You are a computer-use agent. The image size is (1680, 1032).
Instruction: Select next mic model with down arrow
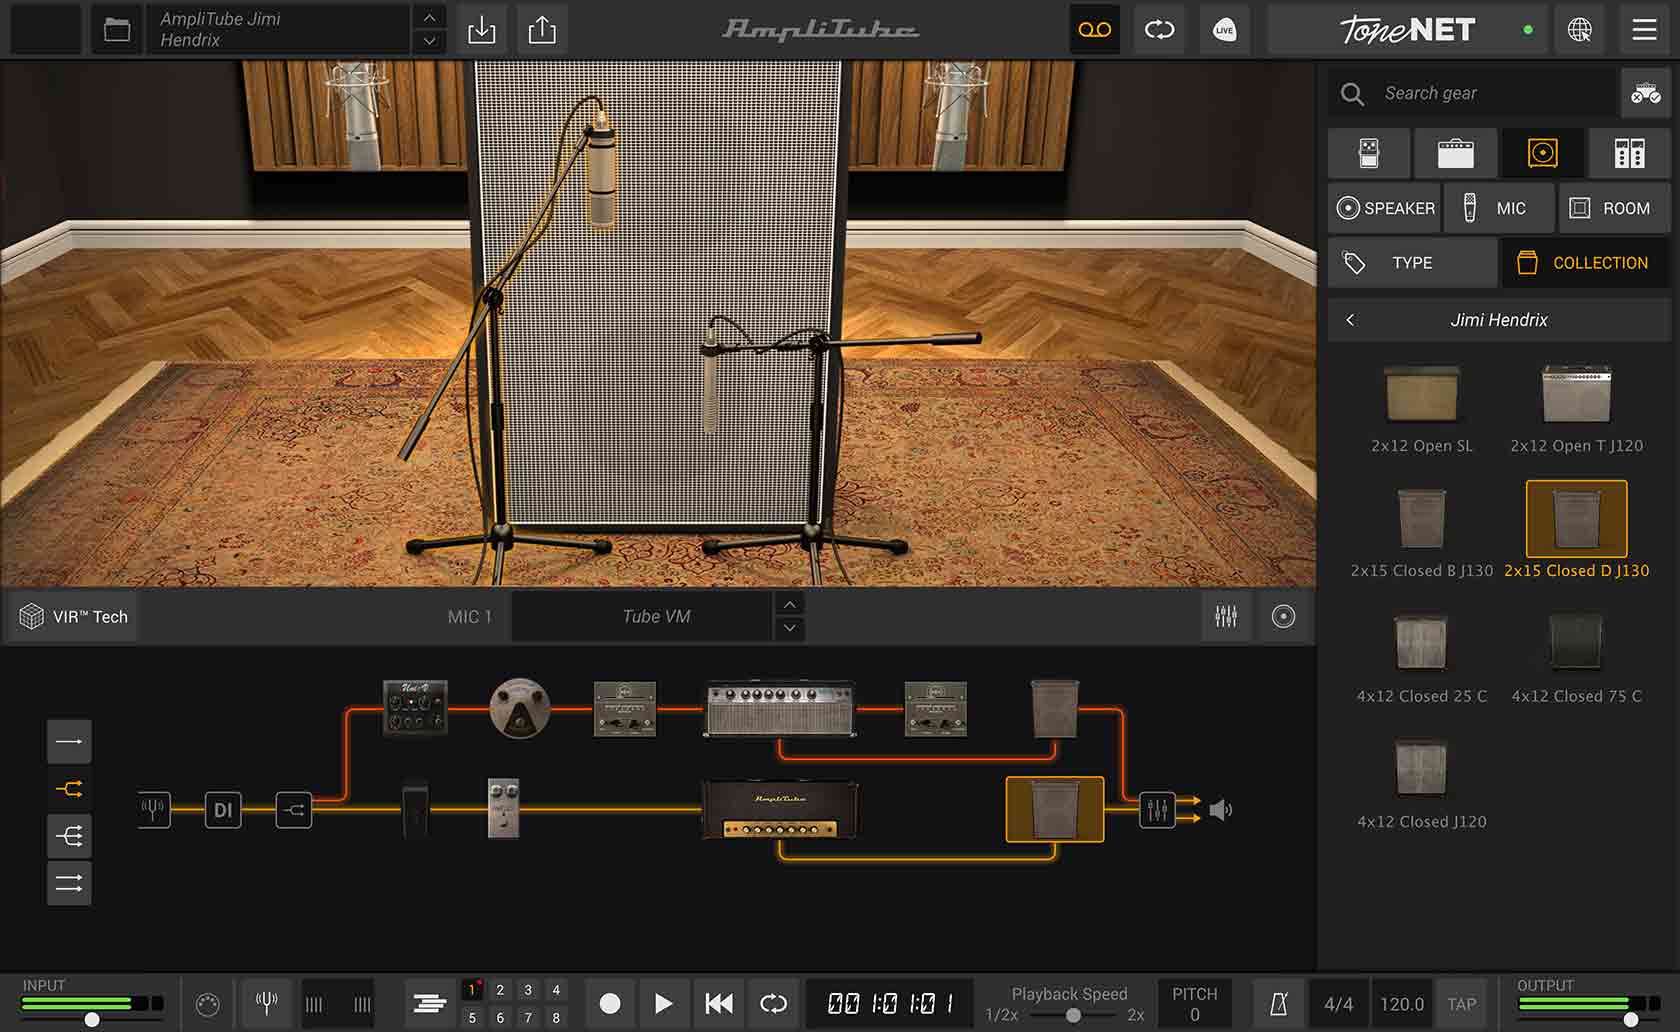(x=790, y=628)
